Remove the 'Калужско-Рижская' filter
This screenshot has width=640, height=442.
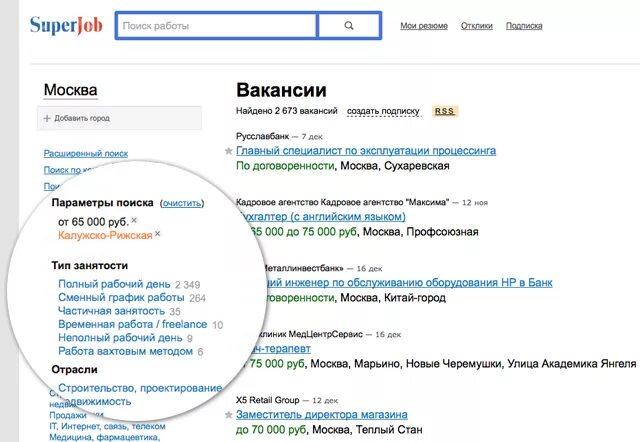click(x=158, y=233)
